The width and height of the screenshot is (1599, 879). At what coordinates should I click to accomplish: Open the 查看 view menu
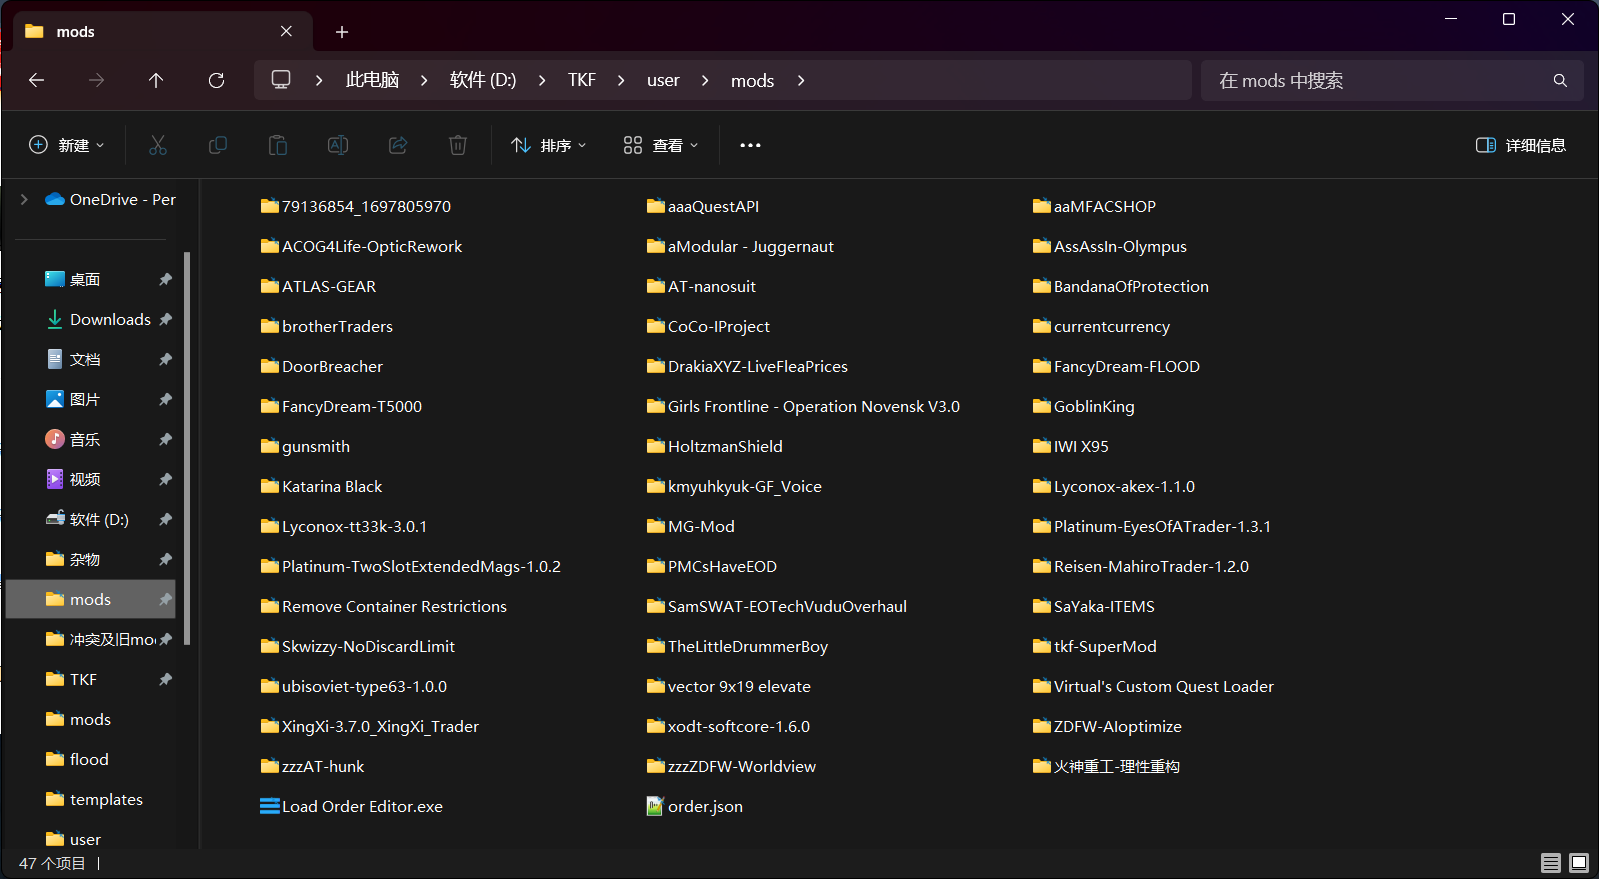pyautogui.click(x=661, y=146)
